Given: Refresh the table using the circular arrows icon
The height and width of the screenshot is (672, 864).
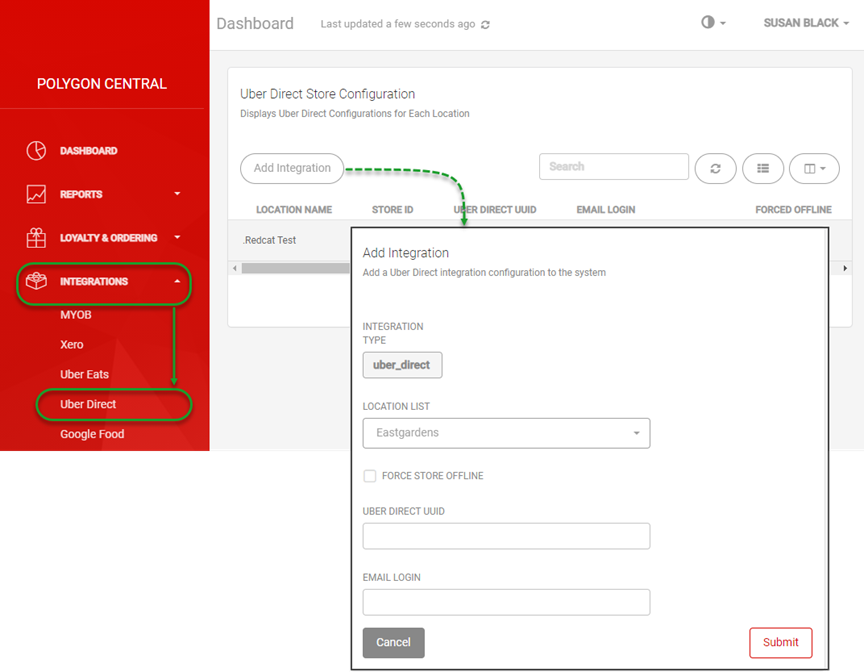Looking at the screenshot, I should pyautogui.click(x=715, y=168).
